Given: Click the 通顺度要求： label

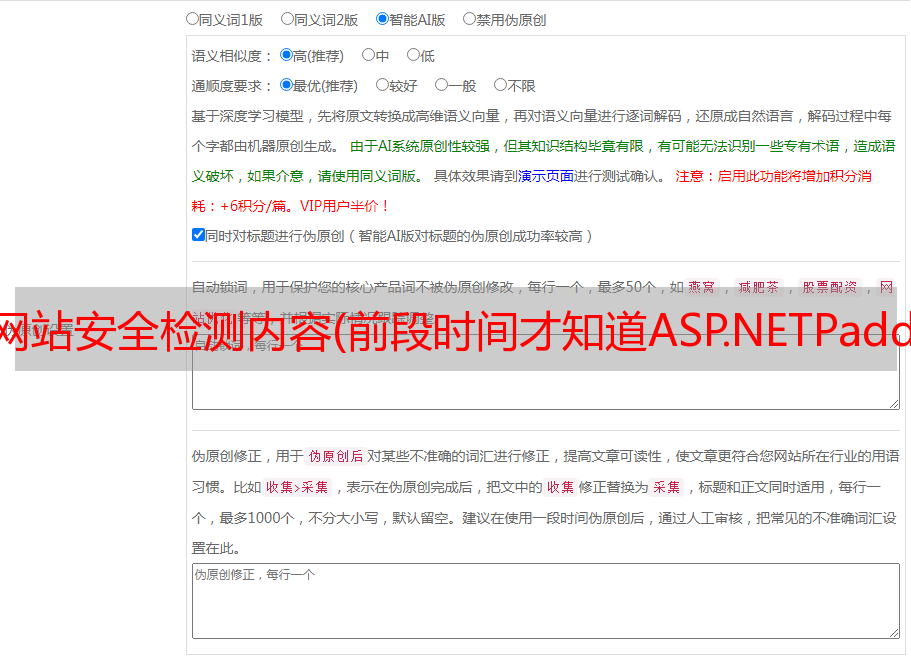Looking at the screenshot, I should [231, 86].
